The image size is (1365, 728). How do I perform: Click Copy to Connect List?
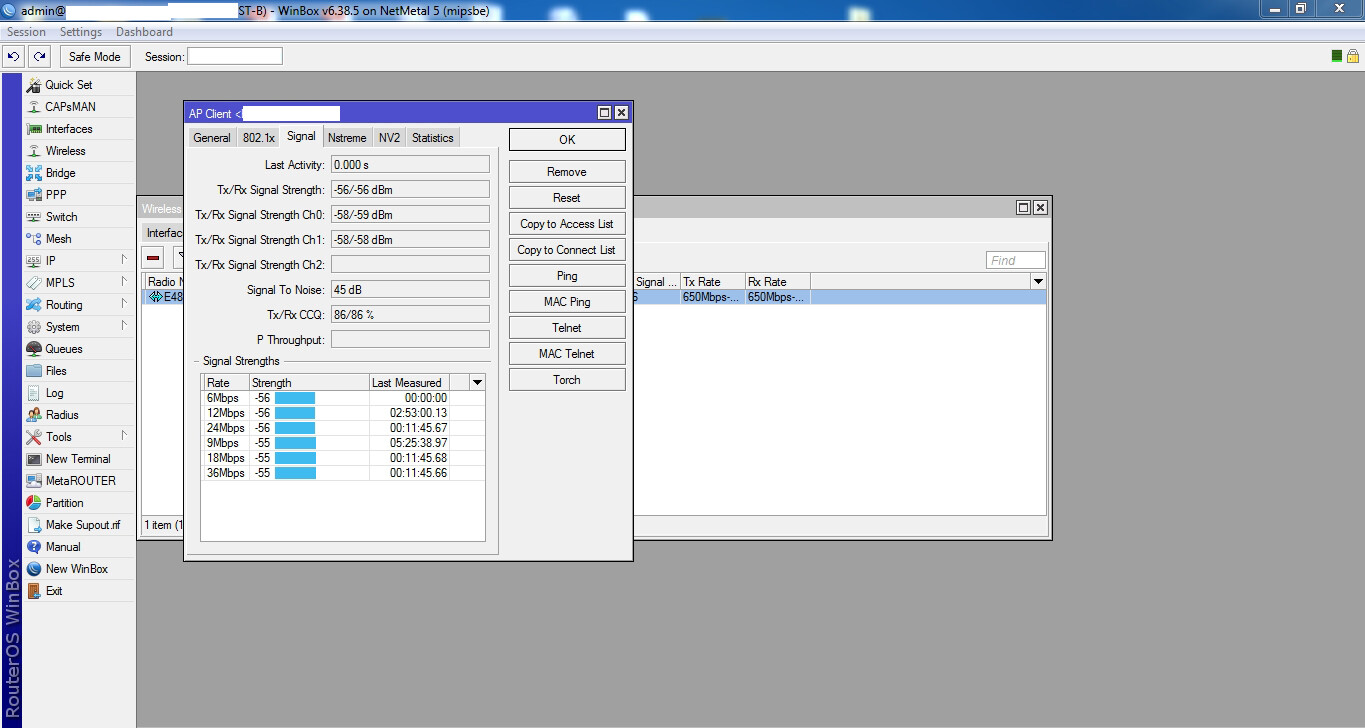click(567, 250)
